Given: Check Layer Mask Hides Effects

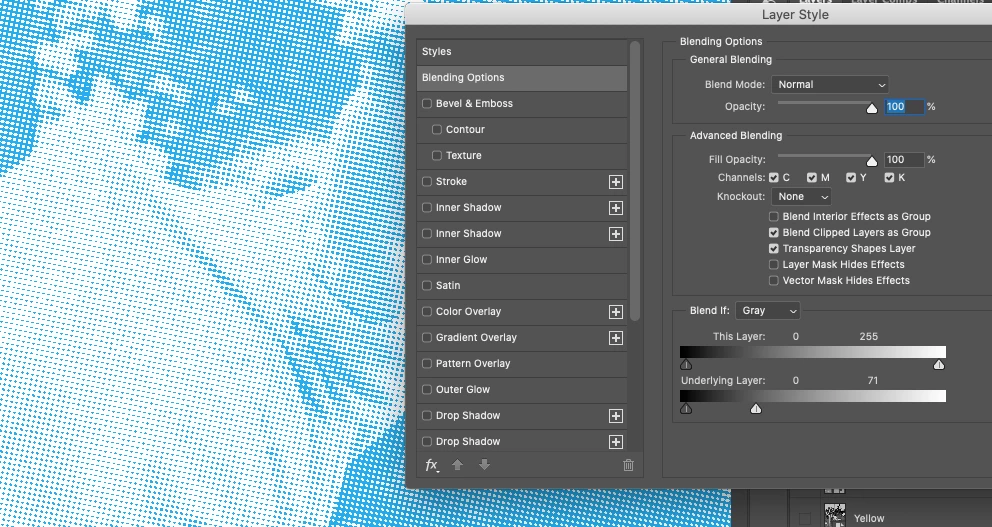Looking at the screenshot, I should [x=774, y=264].
